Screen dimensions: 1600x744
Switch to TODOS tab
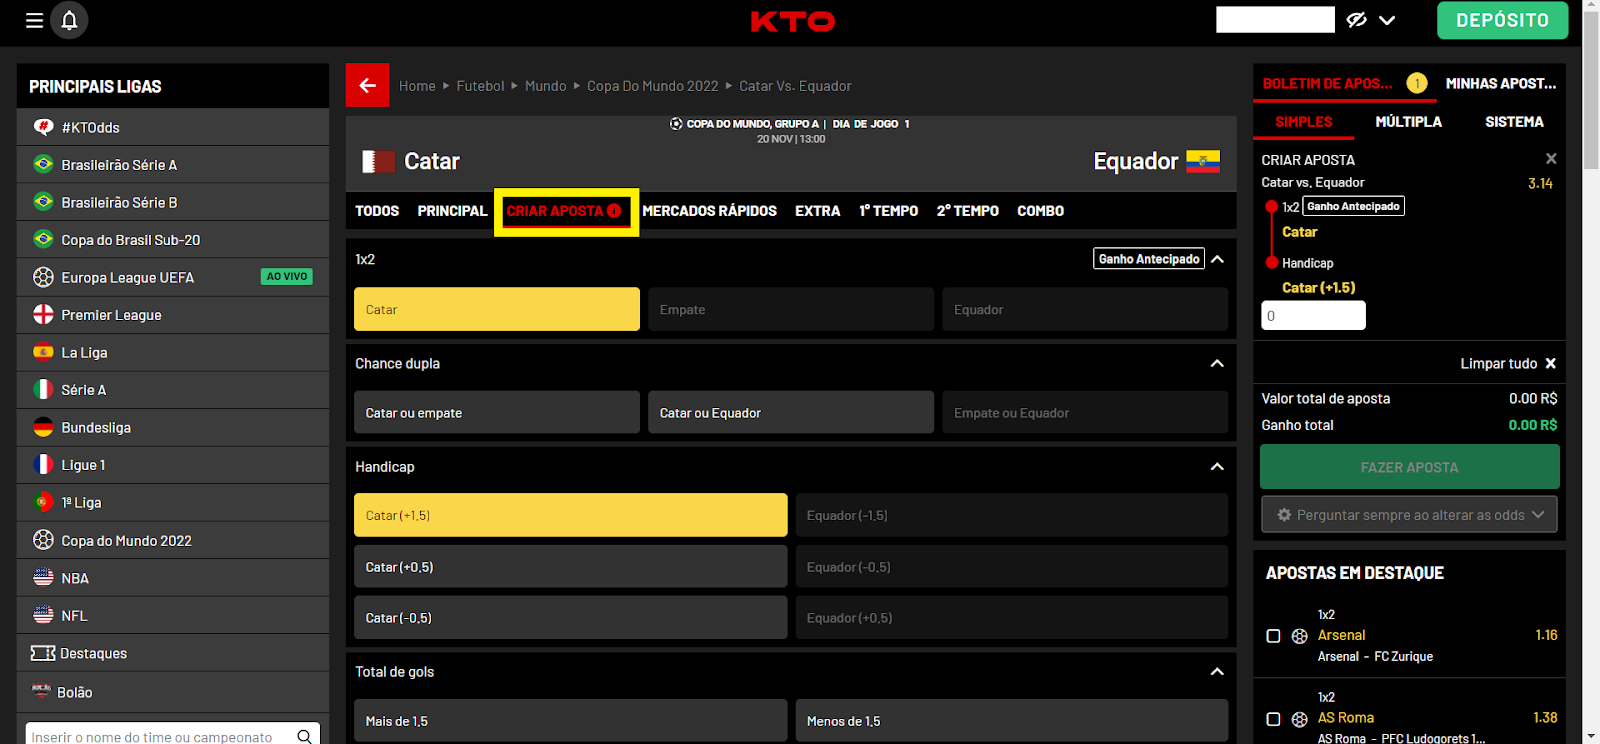[x=377, y=211]
